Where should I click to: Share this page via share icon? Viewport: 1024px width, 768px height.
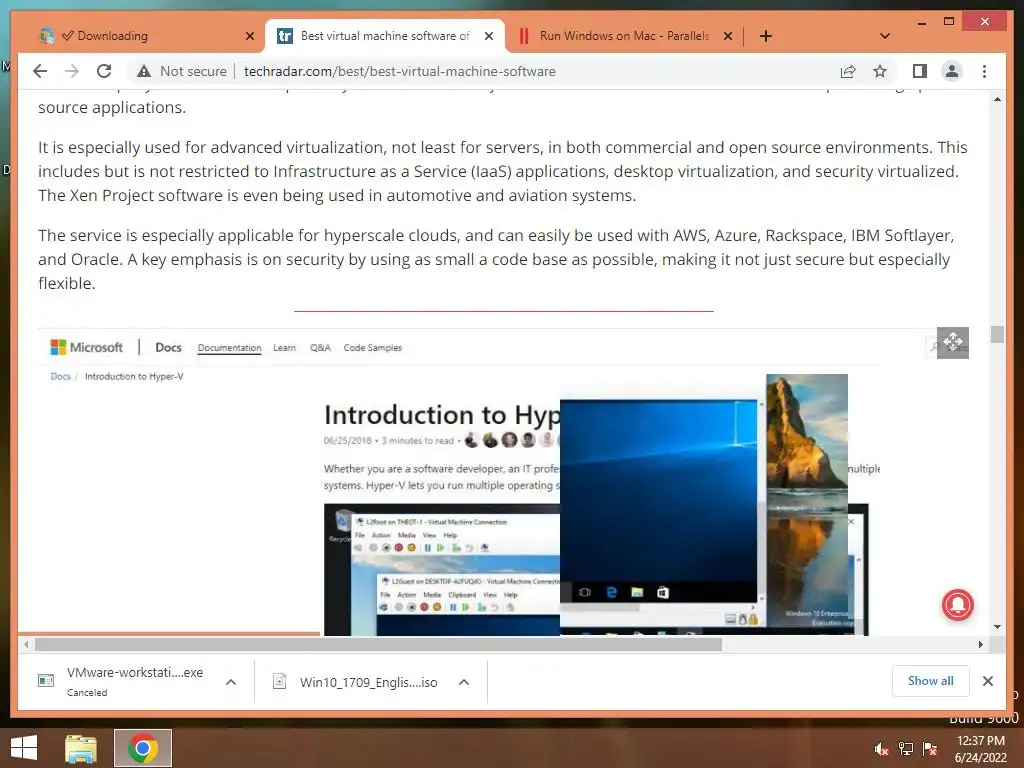tap(848, 71)
